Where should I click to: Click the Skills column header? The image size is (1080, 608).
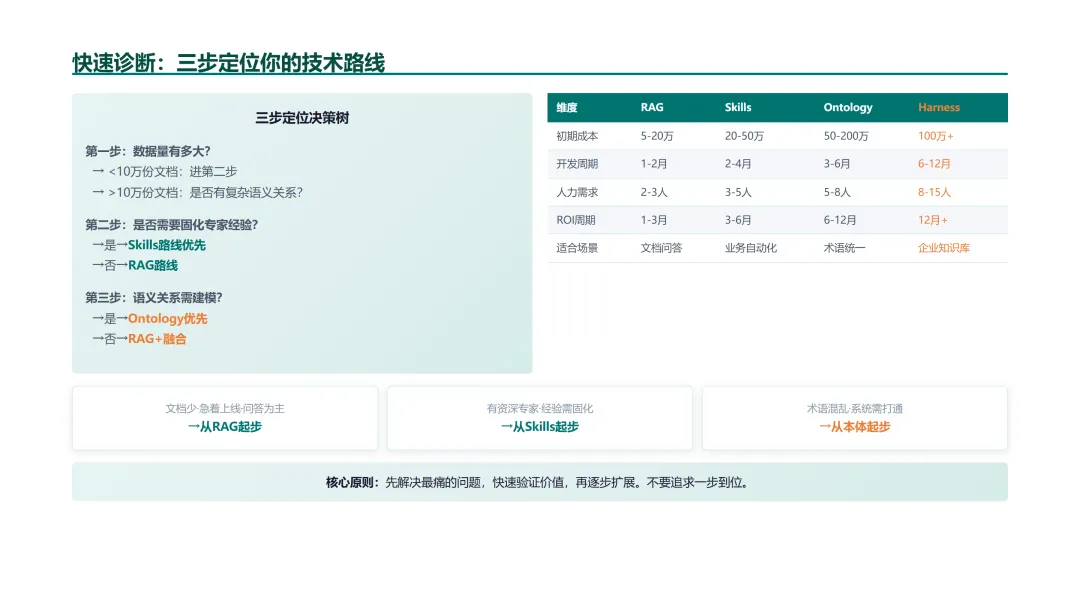[738, 107]
